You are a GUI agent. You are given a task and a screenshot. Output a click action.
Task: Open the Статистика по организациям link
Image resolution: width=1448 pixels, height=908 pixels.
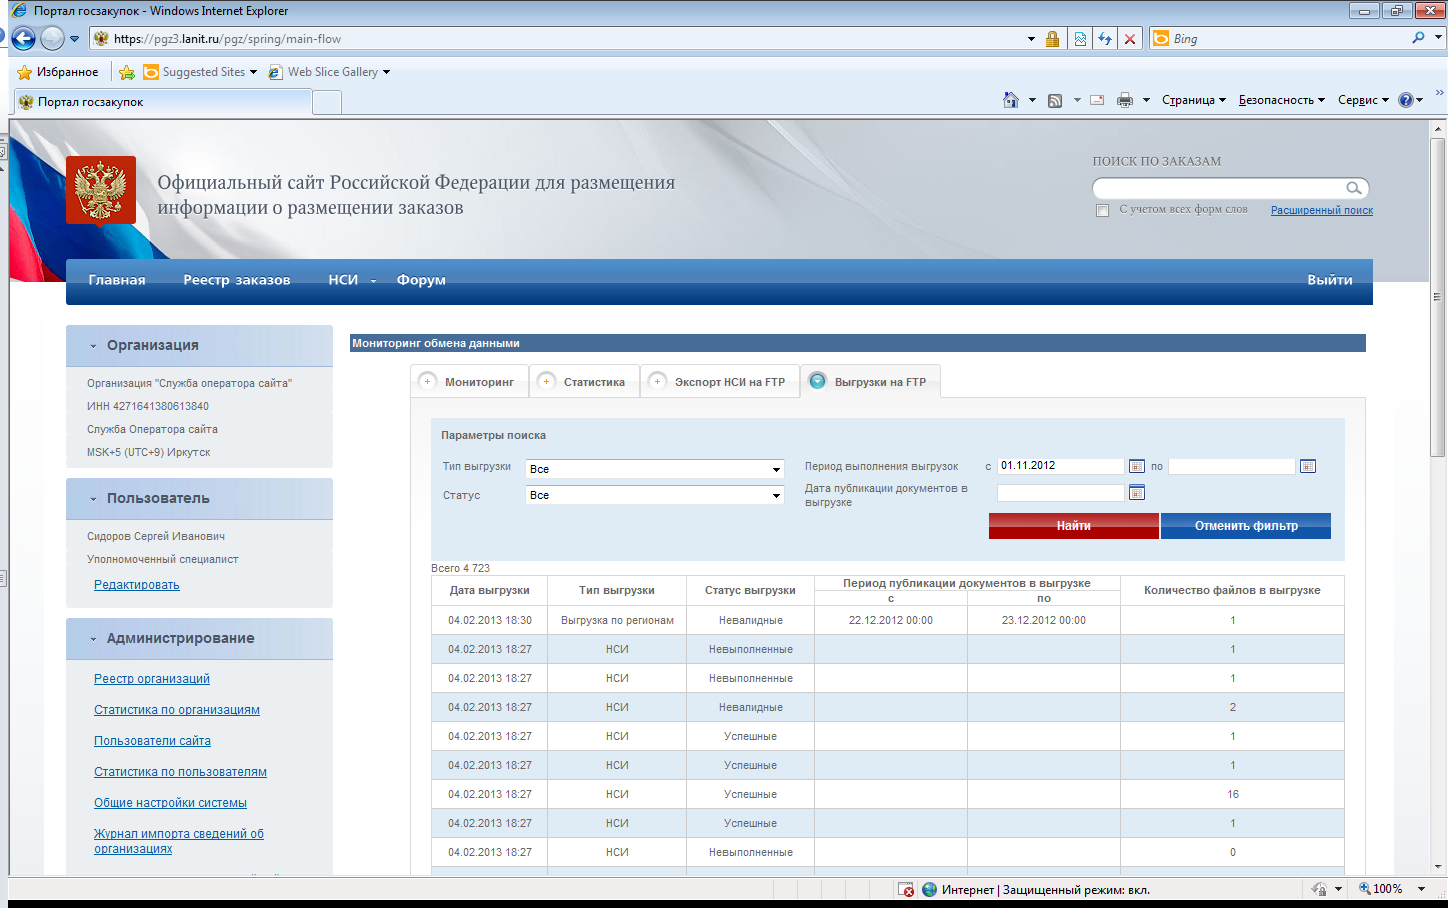point(177,710)
